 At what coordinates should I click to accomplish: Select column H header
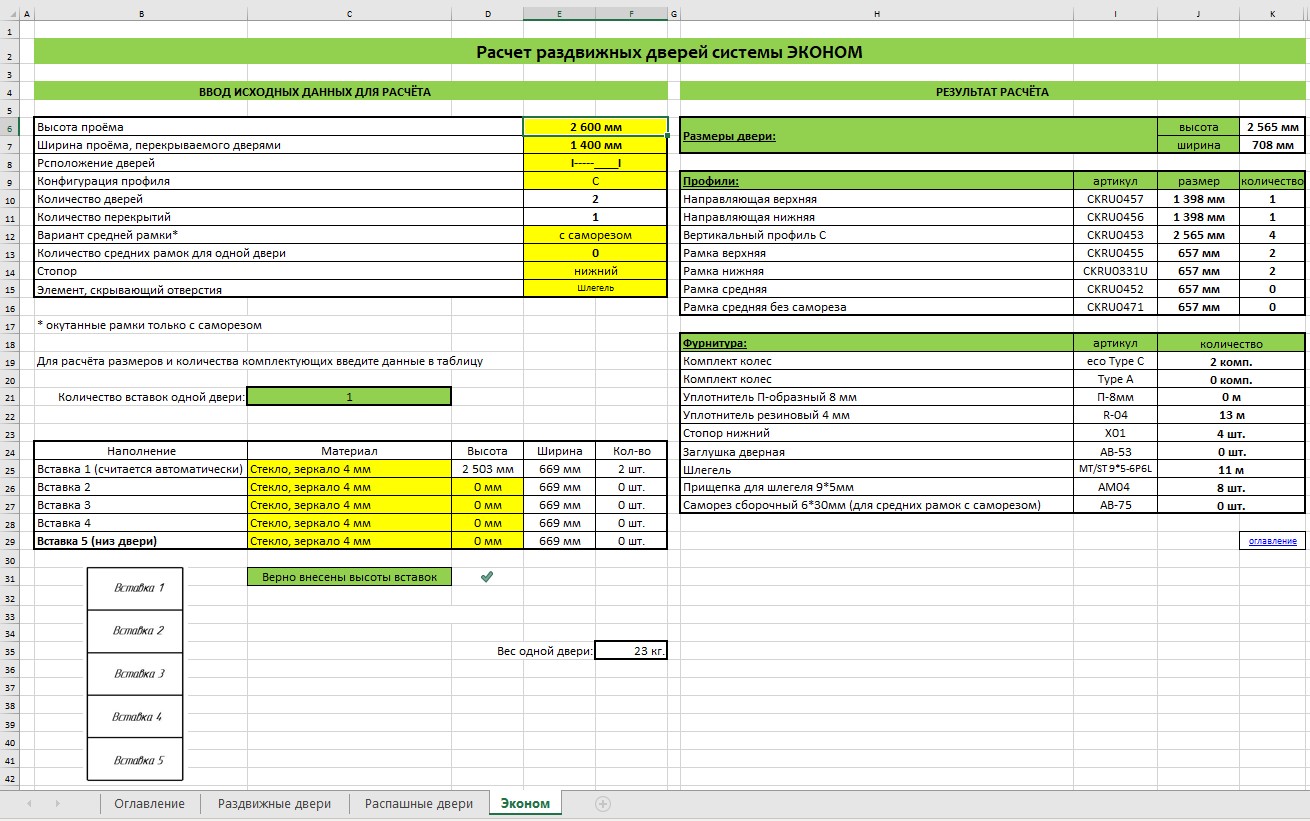coord(877,14)
